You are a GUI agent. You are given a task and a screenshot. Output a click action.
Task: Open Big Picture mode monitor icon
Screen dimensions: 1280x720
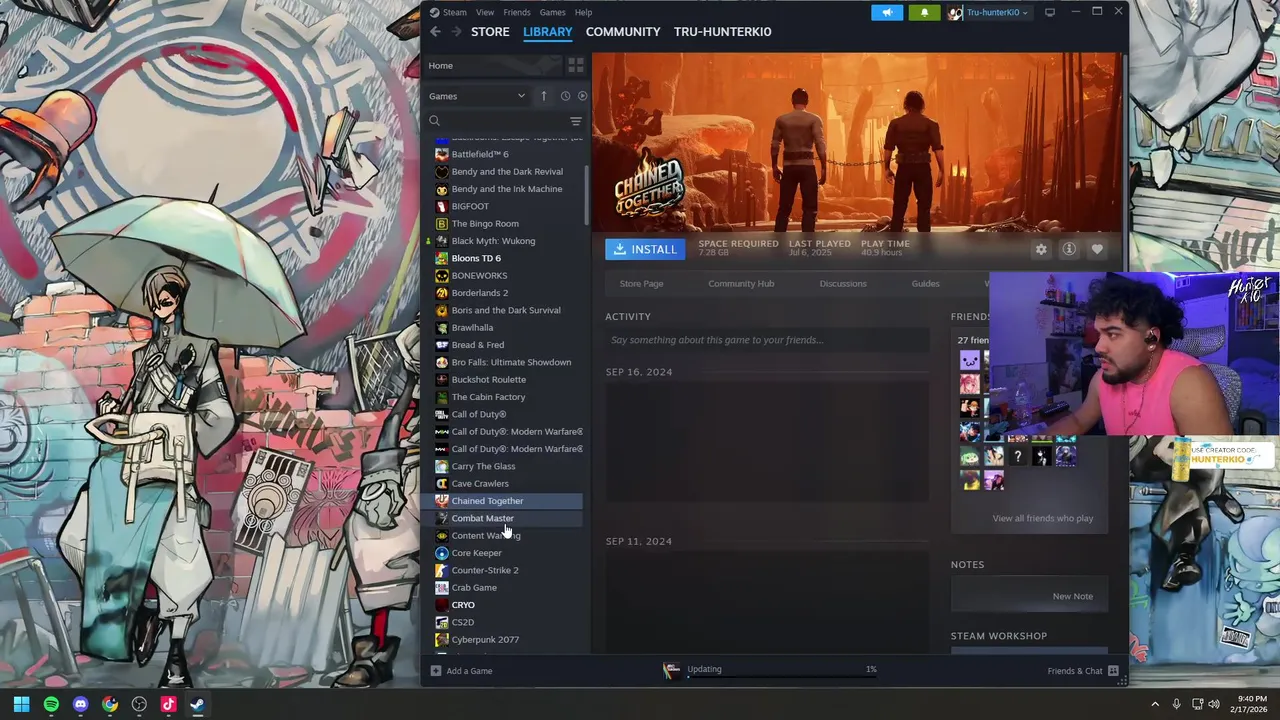coord(1050,12)
